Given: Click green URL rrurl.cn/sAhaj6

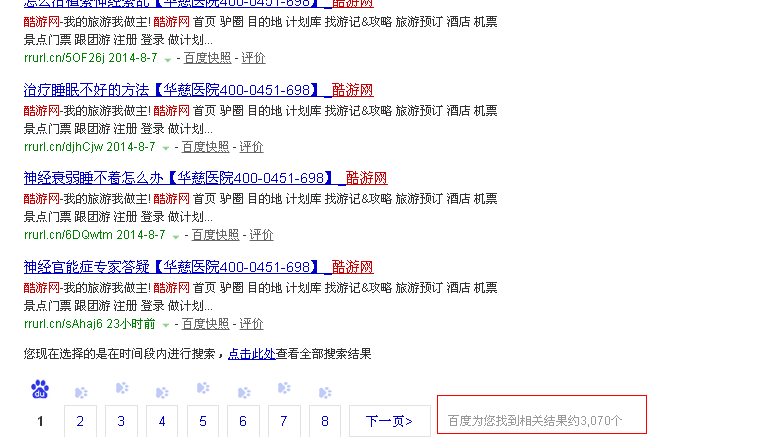Looking at the screenshot, I should (63, 324).
